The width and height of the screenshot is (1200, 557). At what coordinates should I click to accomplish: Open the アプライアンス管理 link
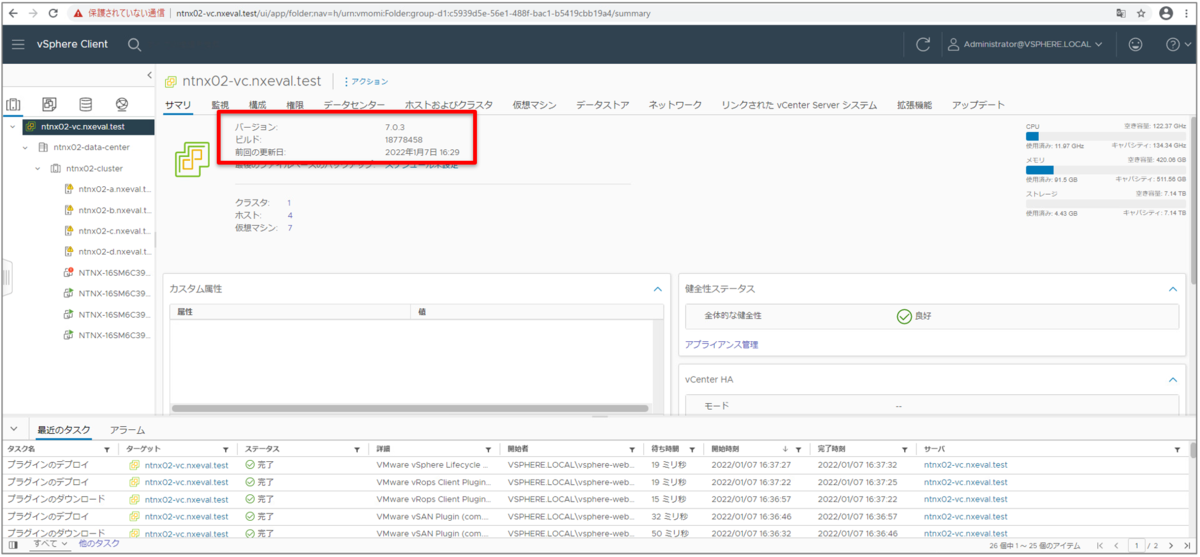point(721,345)
